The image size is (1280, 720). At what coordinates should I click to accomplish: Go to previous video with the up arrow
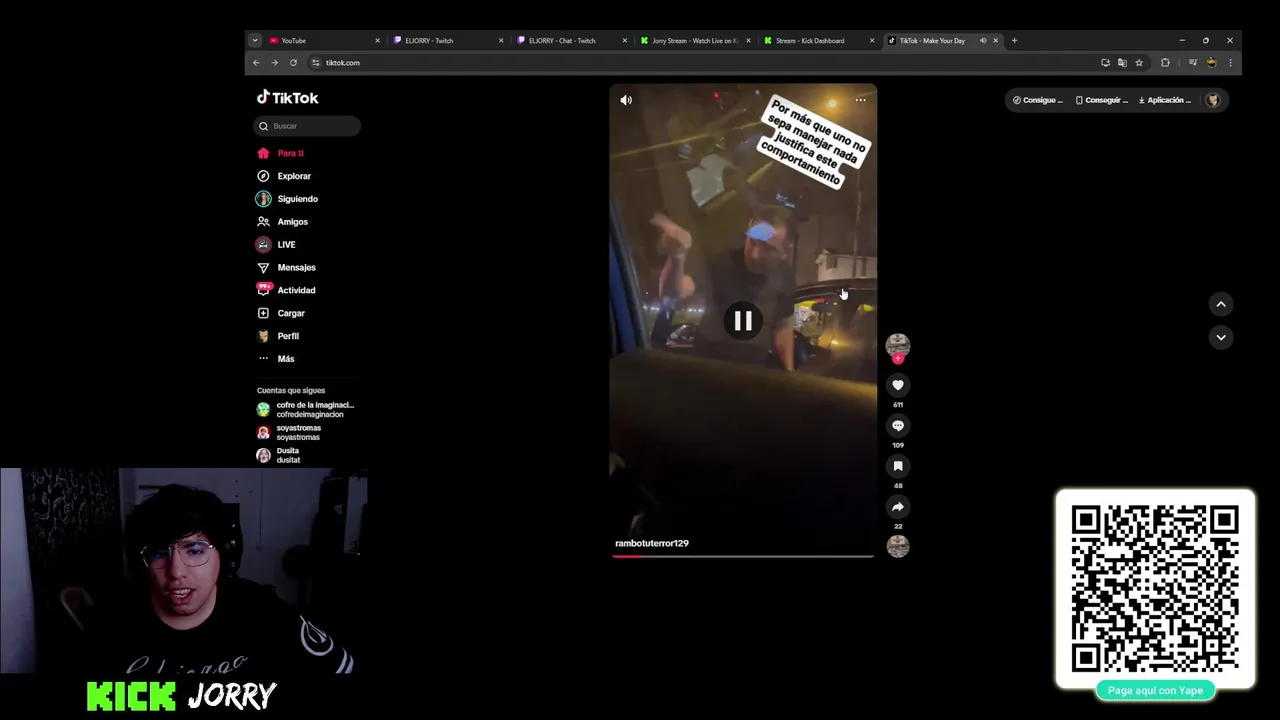point(1221,304)
